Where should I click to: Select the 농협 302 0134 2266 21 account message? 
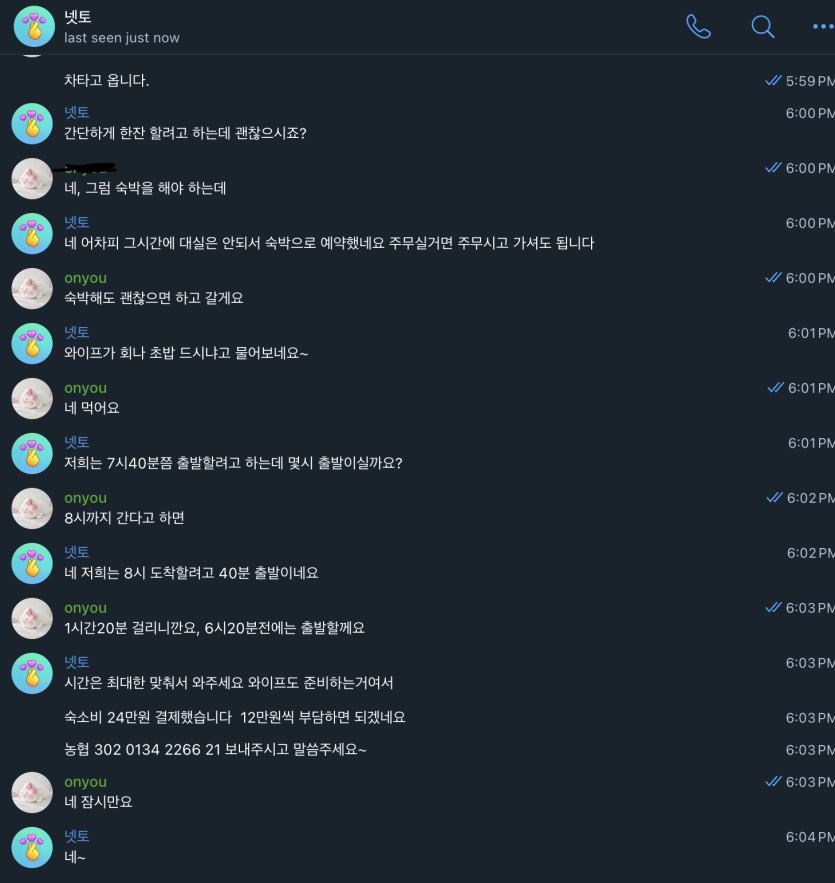click(215, 750)
